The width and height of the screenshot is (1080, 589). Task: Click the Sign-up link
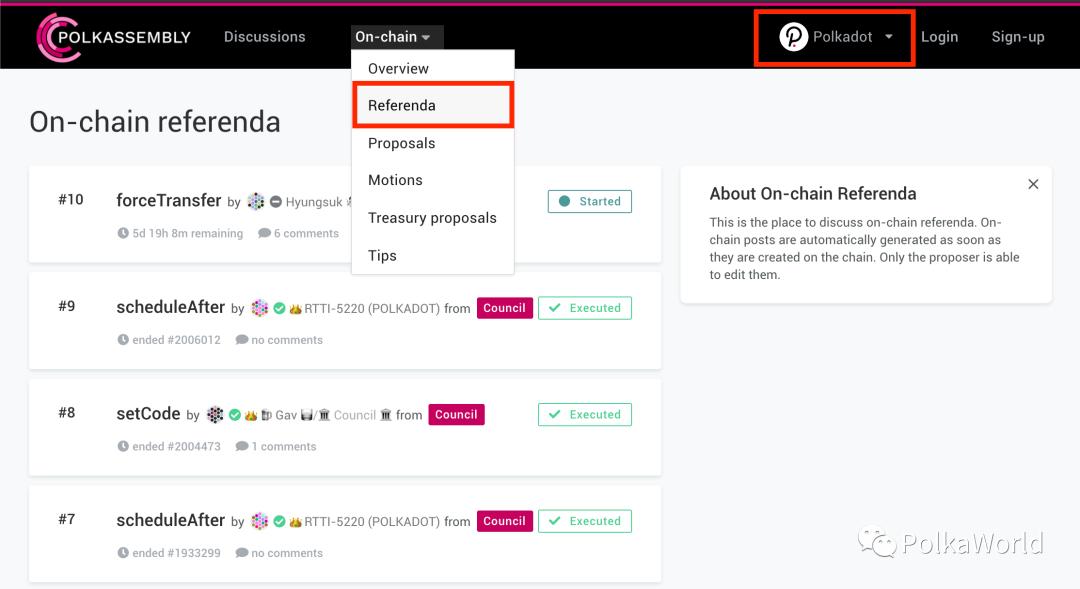coord(1018,37)
